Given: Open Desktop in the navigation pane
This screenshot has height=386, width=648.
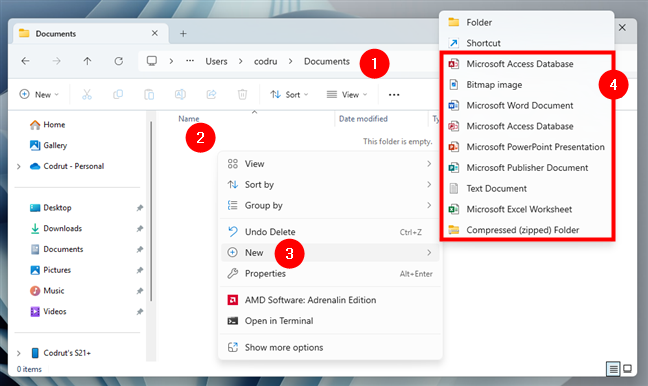Looking at the screenshot, I should tap(51, 207).
